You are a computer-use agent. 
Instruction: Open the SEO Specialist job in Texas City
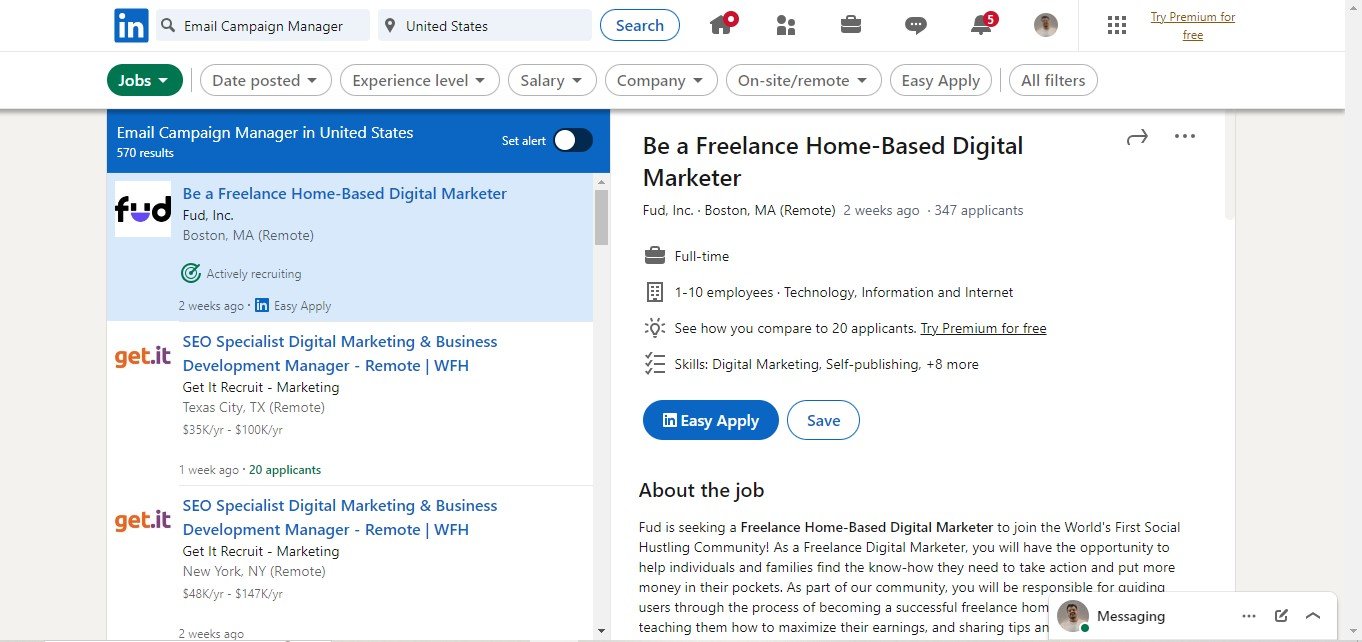click(340, 354)
